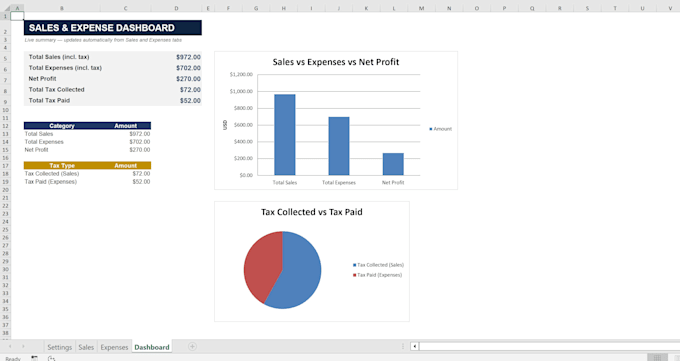Click the $702.00 summary value in row 6
The height and width of the screenshot is (361, 680).
[188, 68]
